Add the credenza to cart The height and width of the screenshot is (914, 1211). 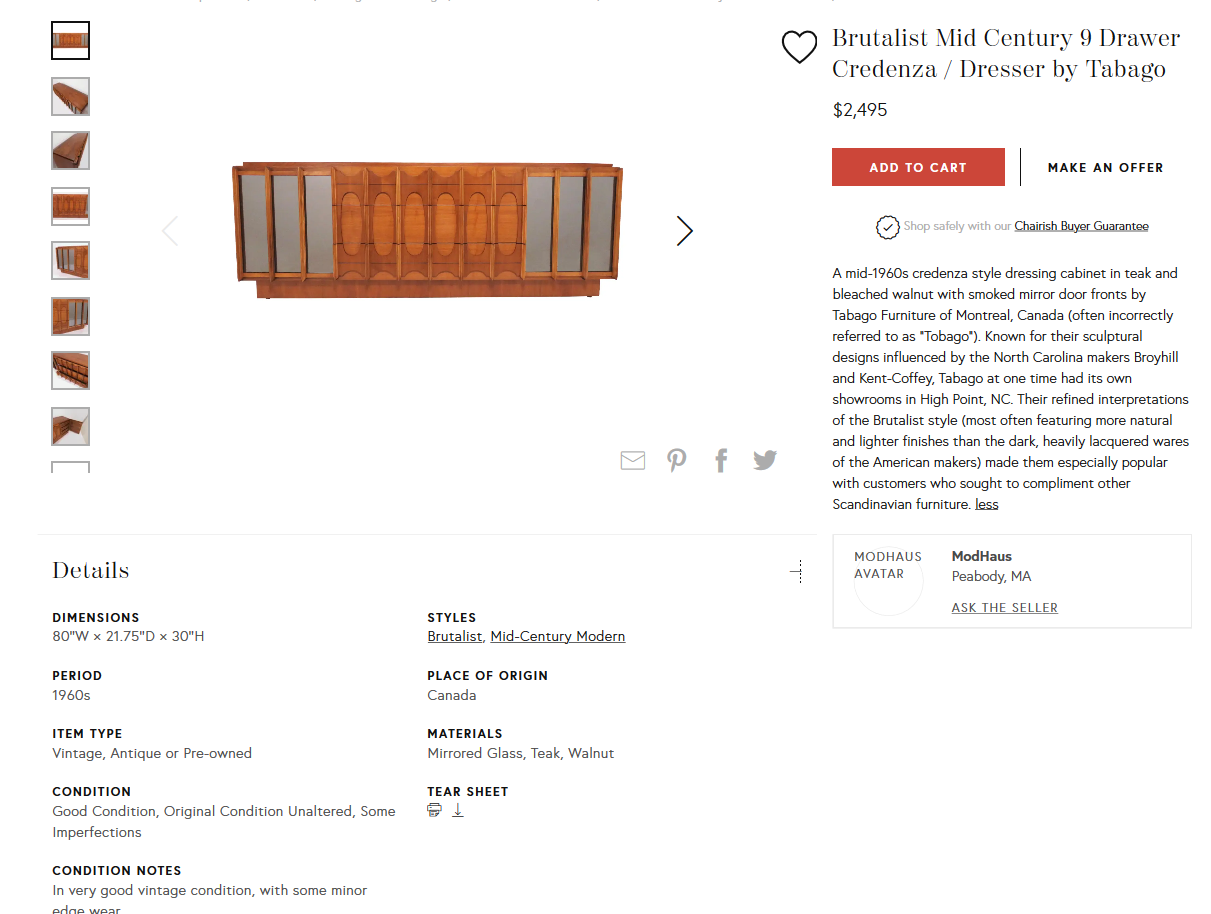coord(918,167)
